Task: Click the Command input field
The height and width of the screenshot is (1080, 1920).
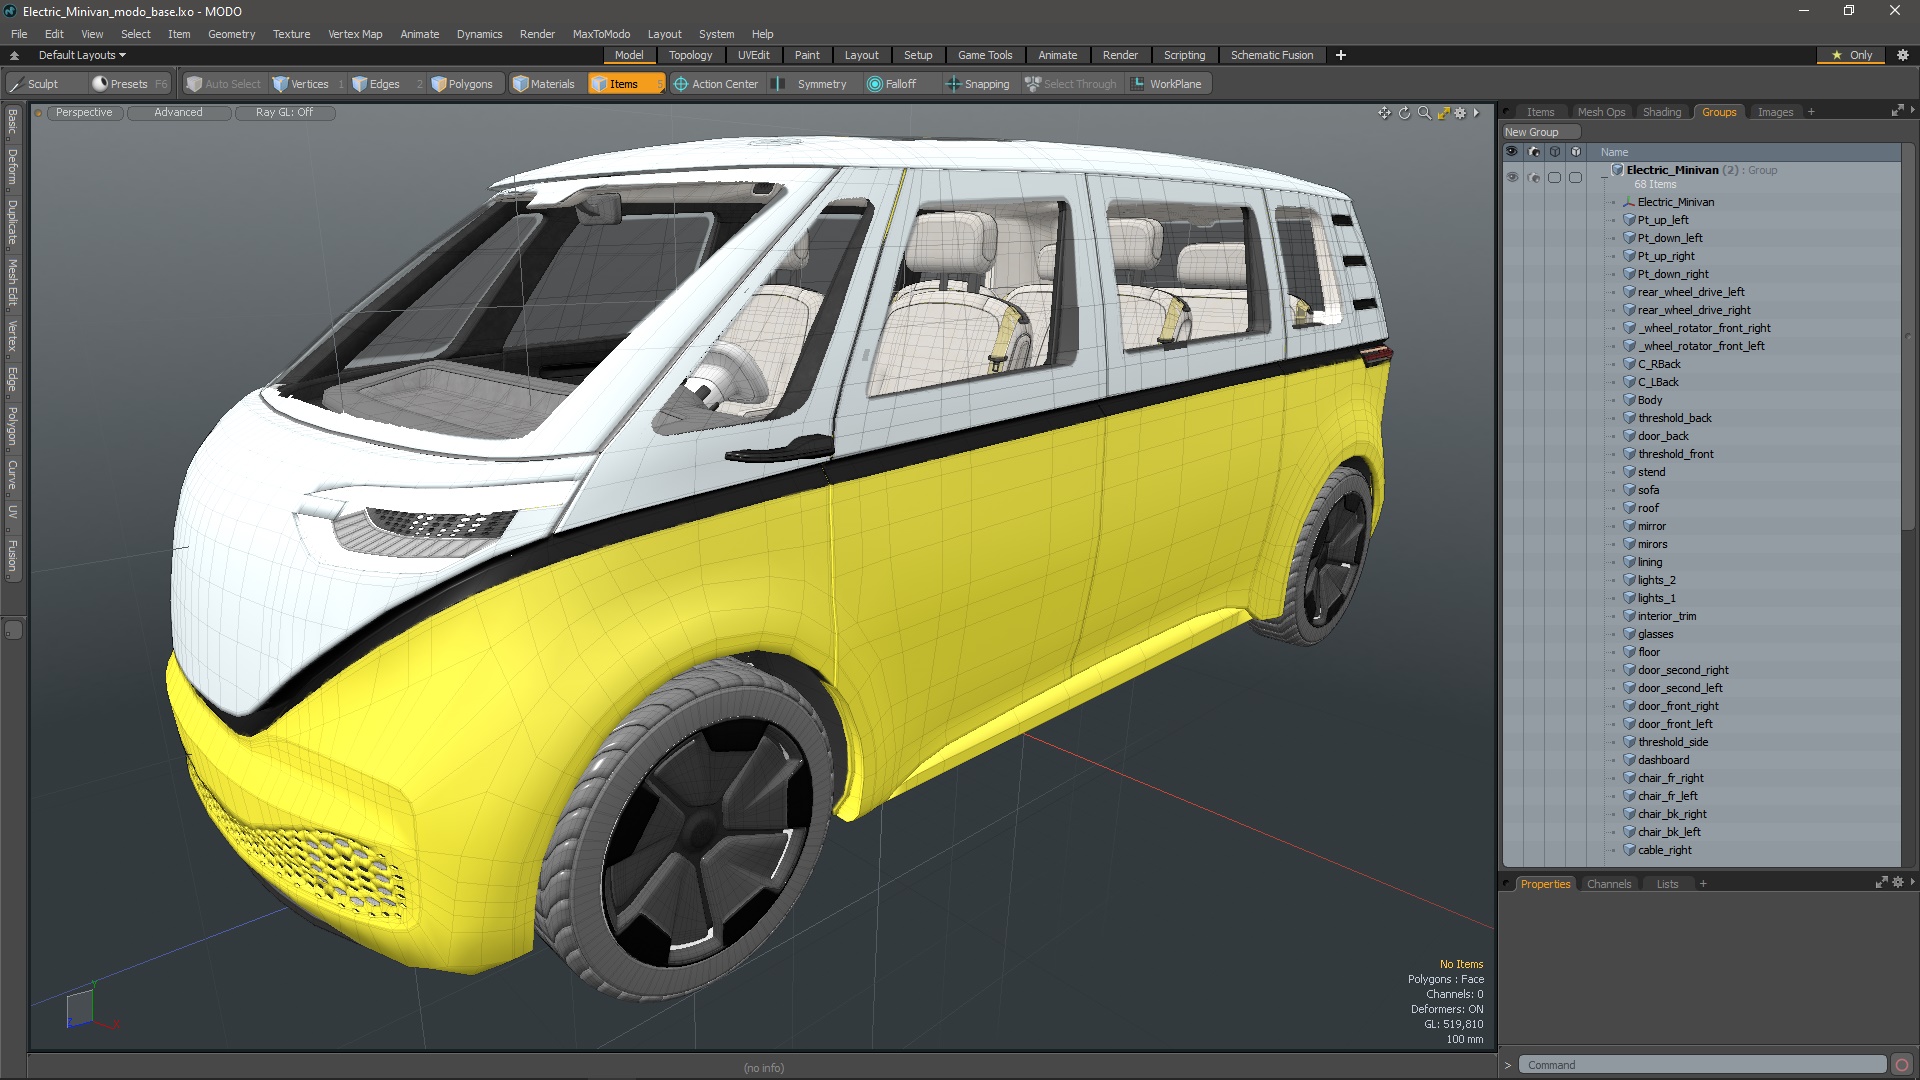Action: [x=1700, y=1065]
